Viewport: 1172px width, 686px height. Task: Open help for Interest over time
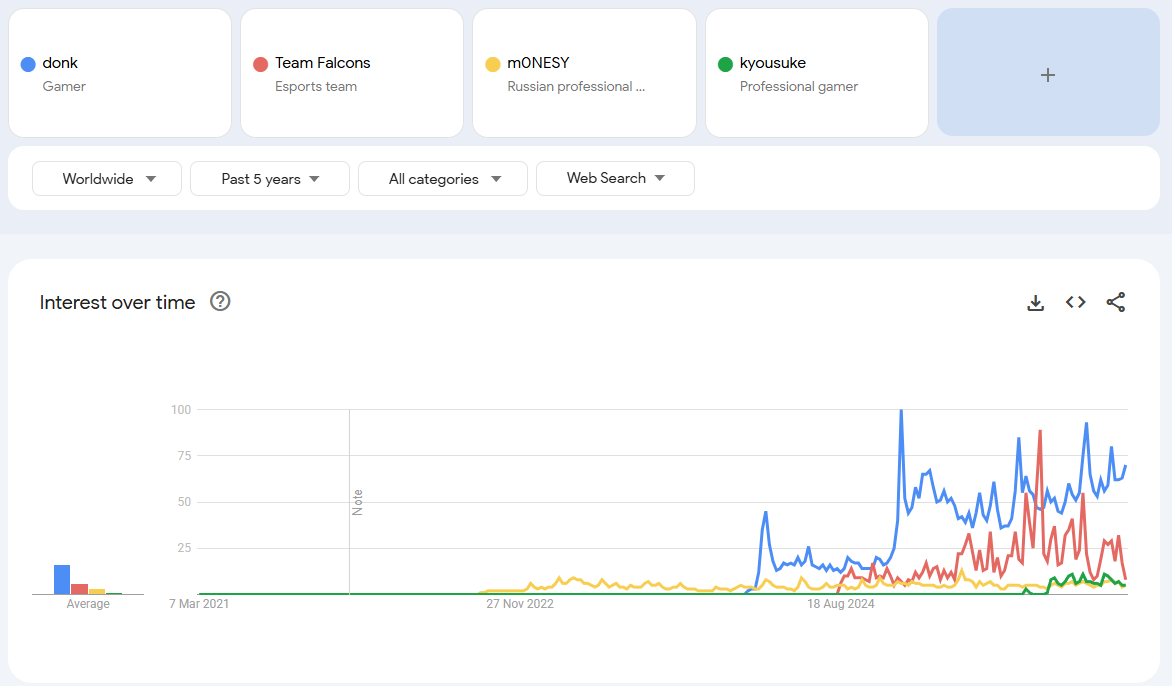click(220, 301)
